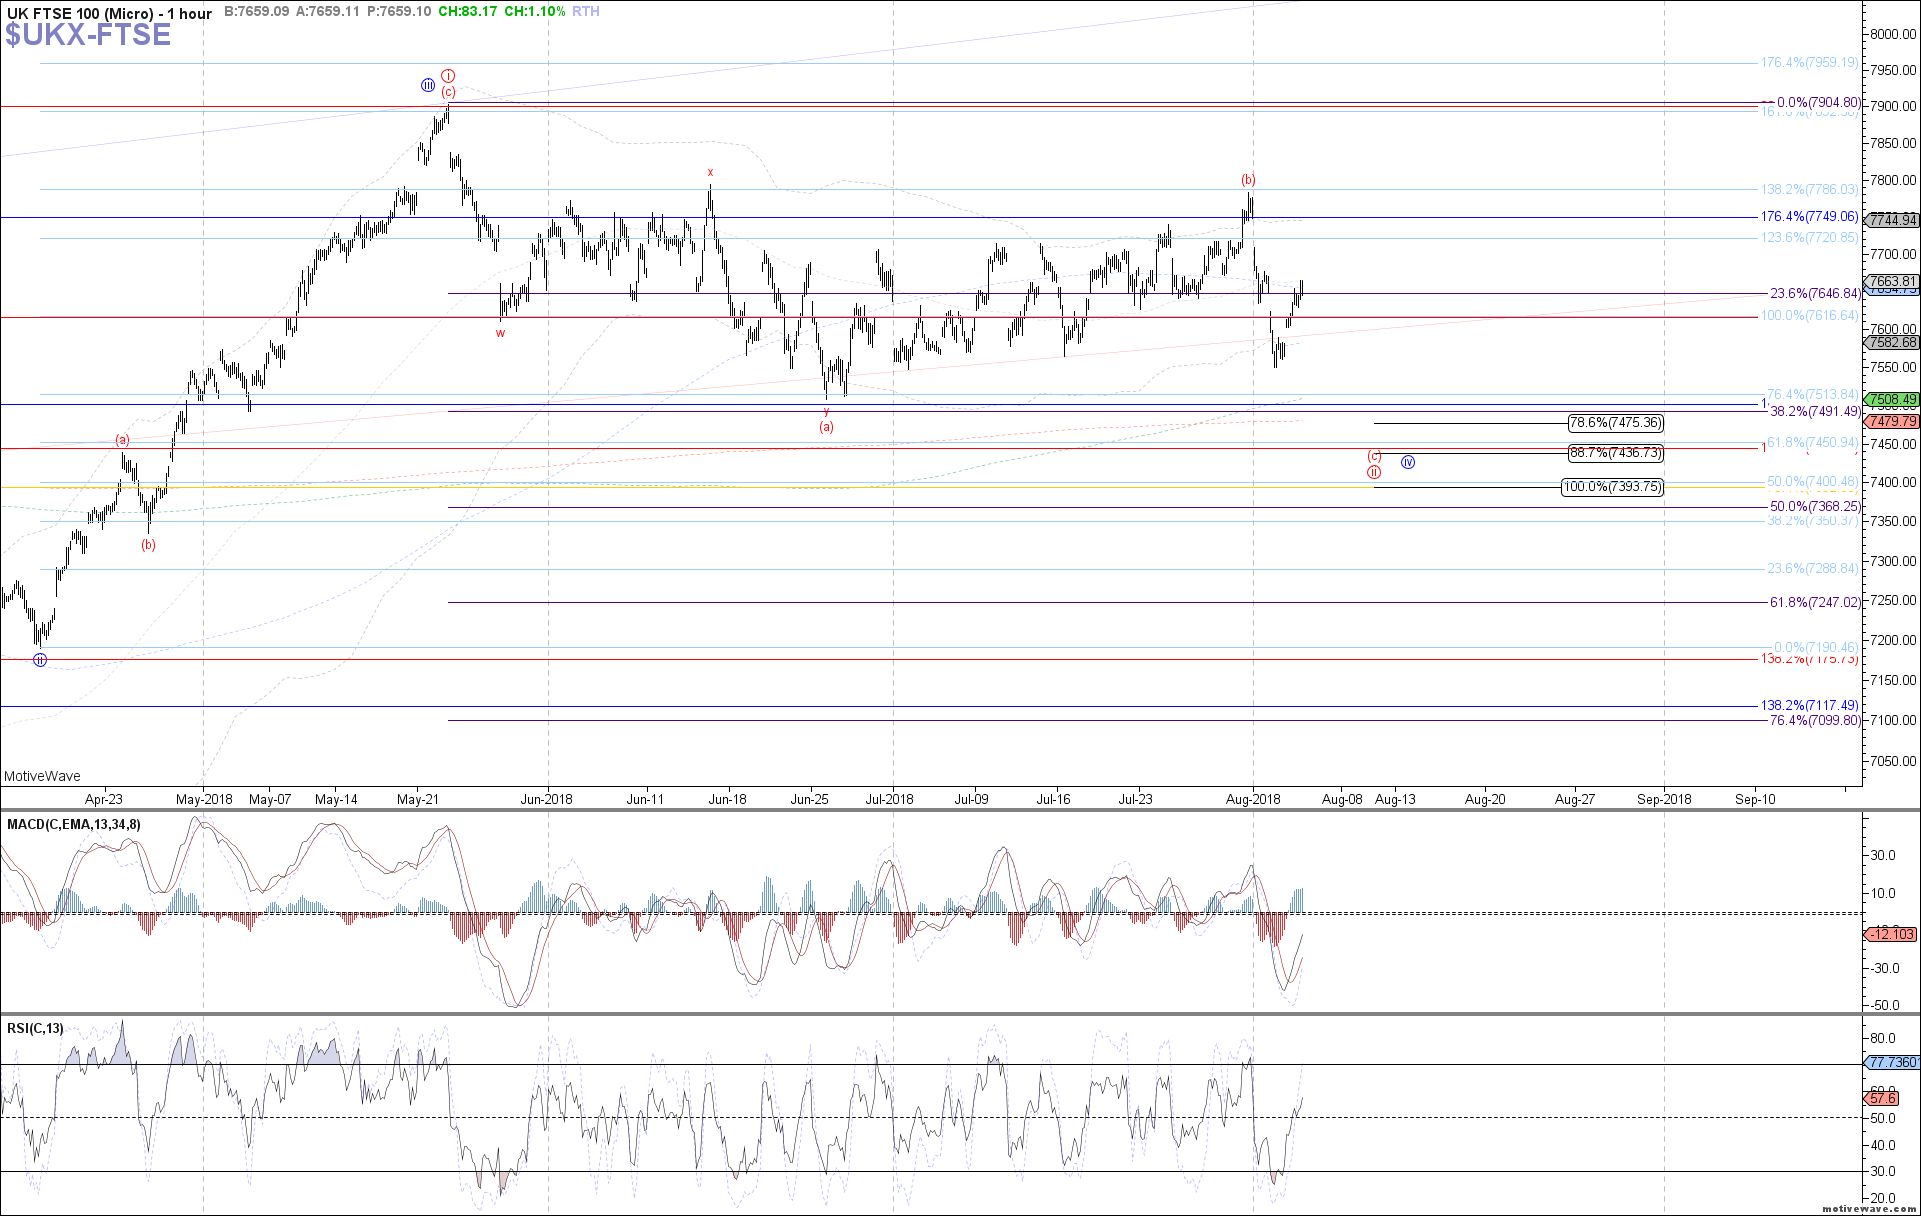The height and width of the screenshot is (1216, 1921).
Task: Click the Aug-13 date on time axis
Action: tap(1395, 799)
